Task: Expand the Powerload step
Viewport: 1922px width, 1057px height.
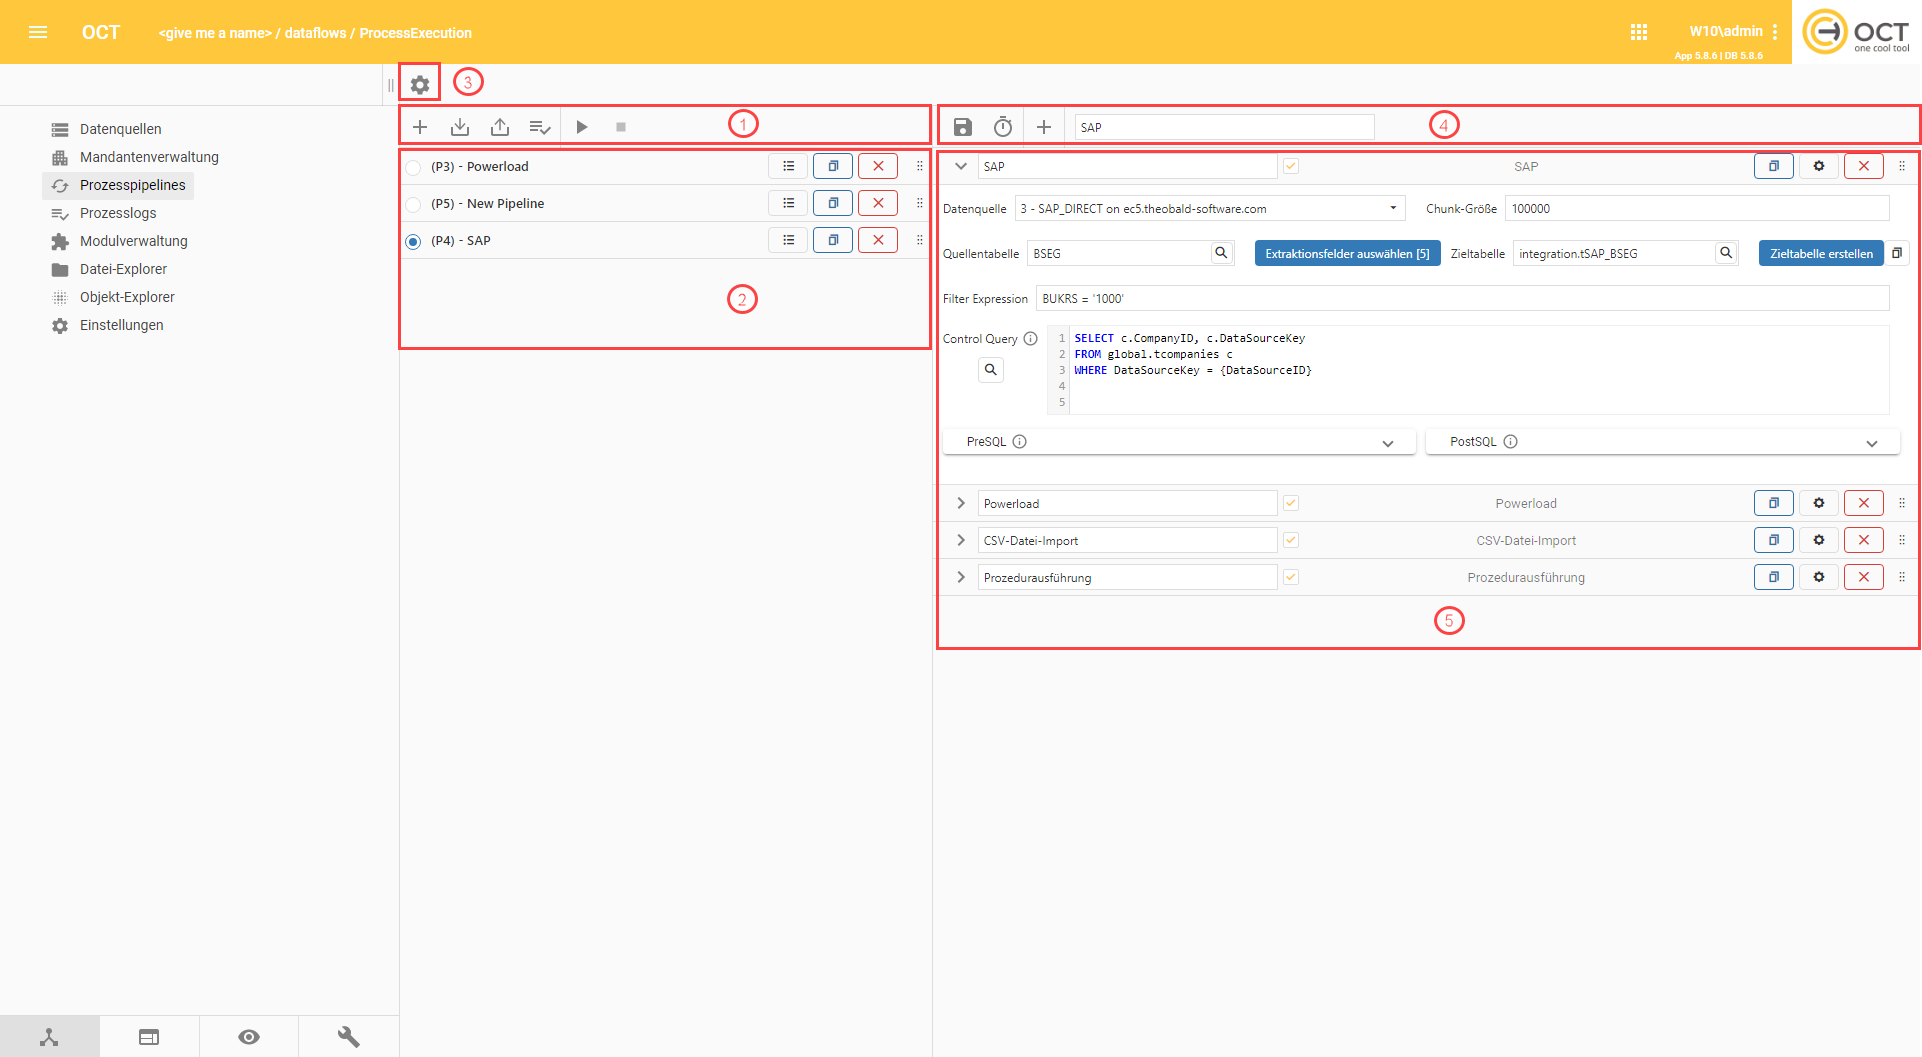Action: coord(960,504)
